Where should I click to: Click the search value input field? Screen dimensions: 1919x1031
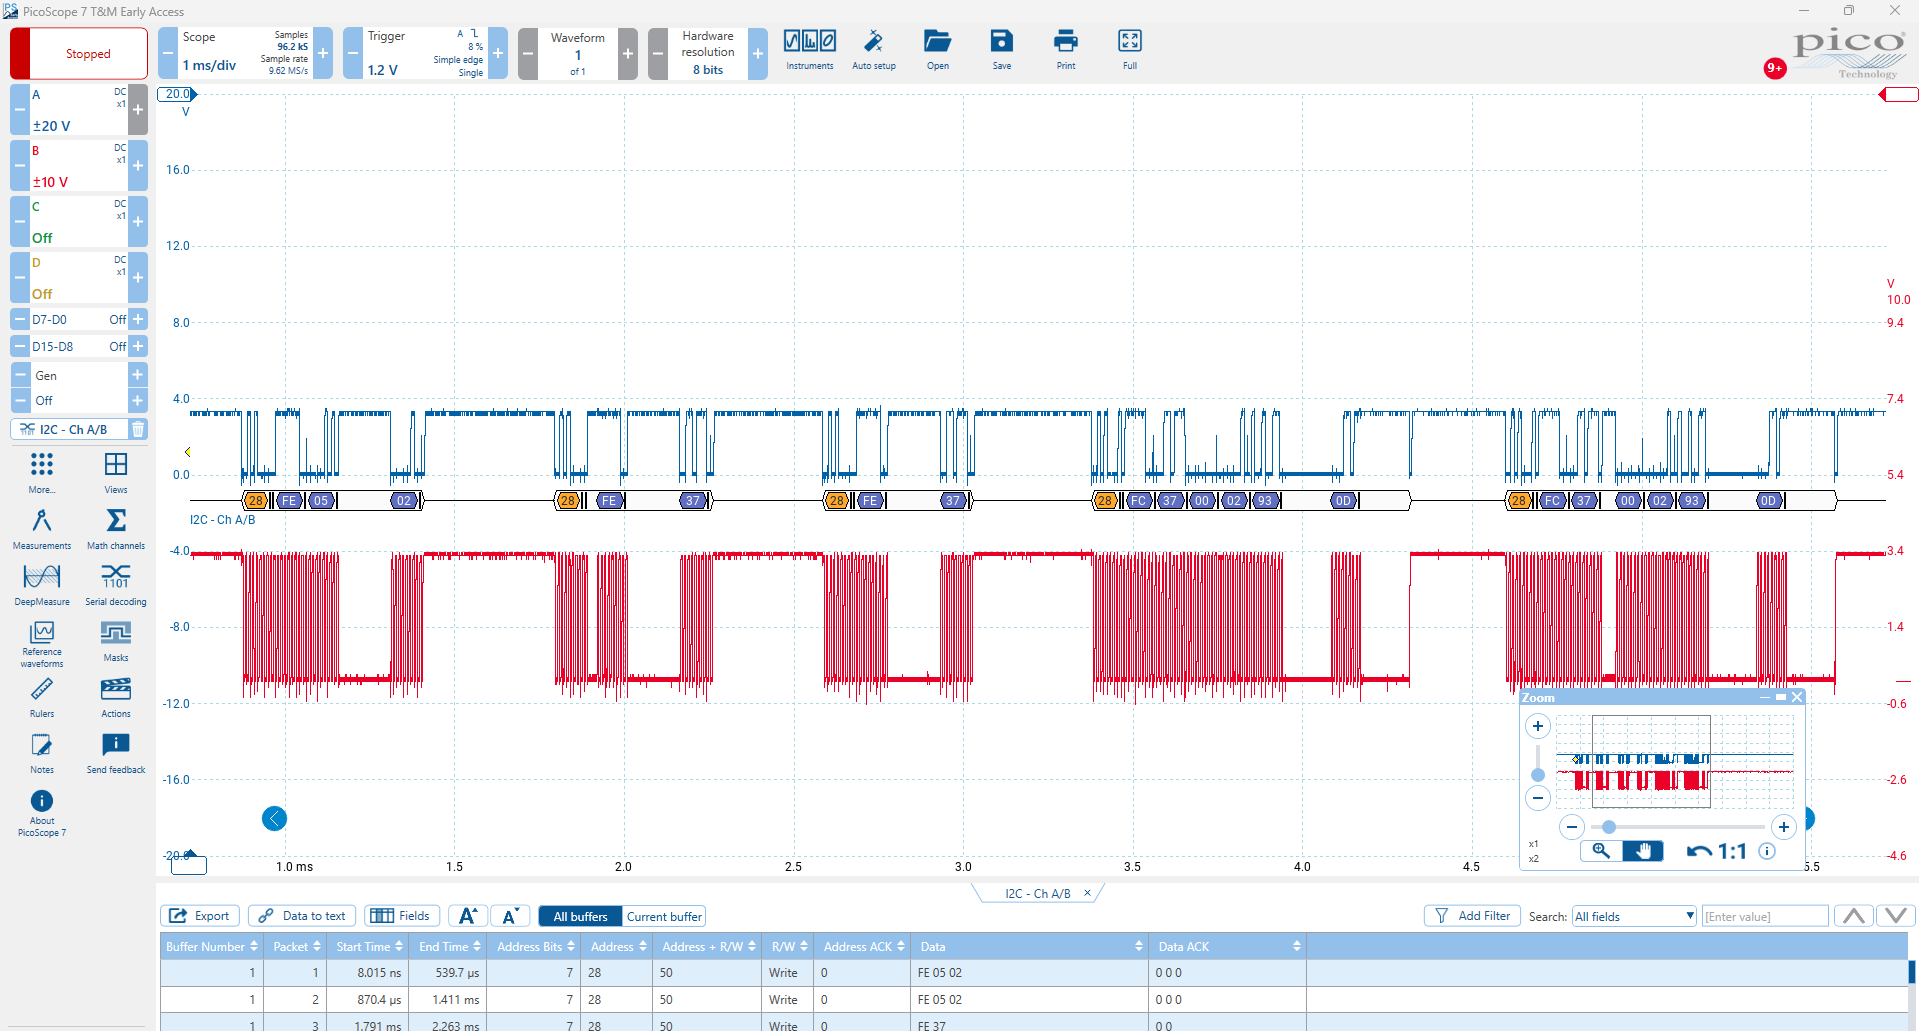[x=1765, y=916]
